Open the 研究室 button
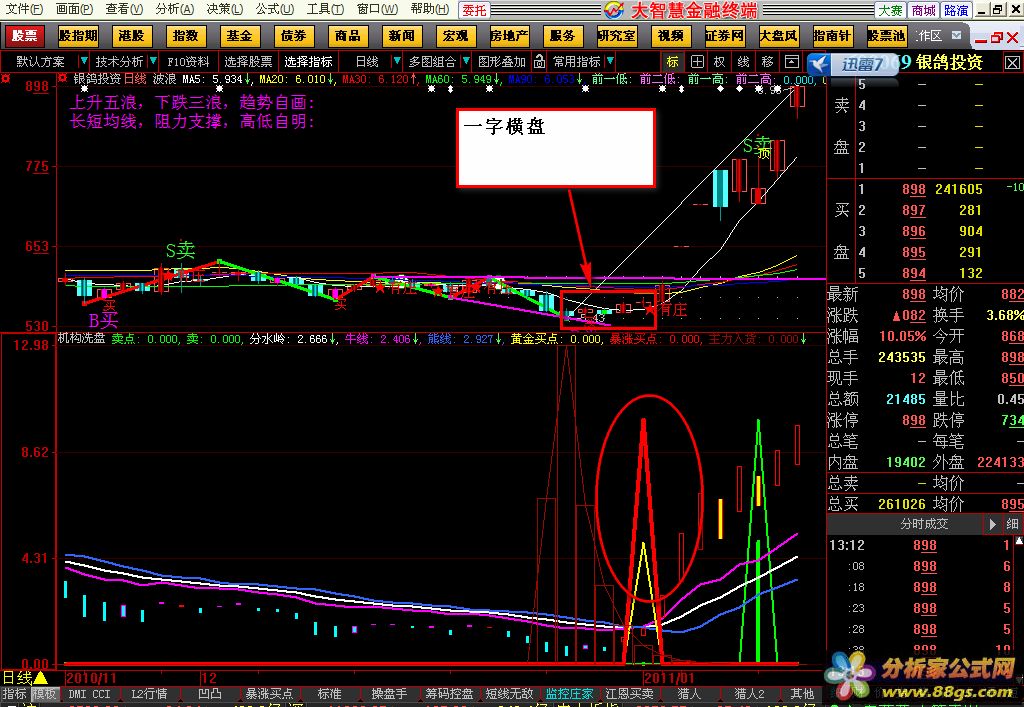This screenshot has width=1024, height=707. point(616,35)
